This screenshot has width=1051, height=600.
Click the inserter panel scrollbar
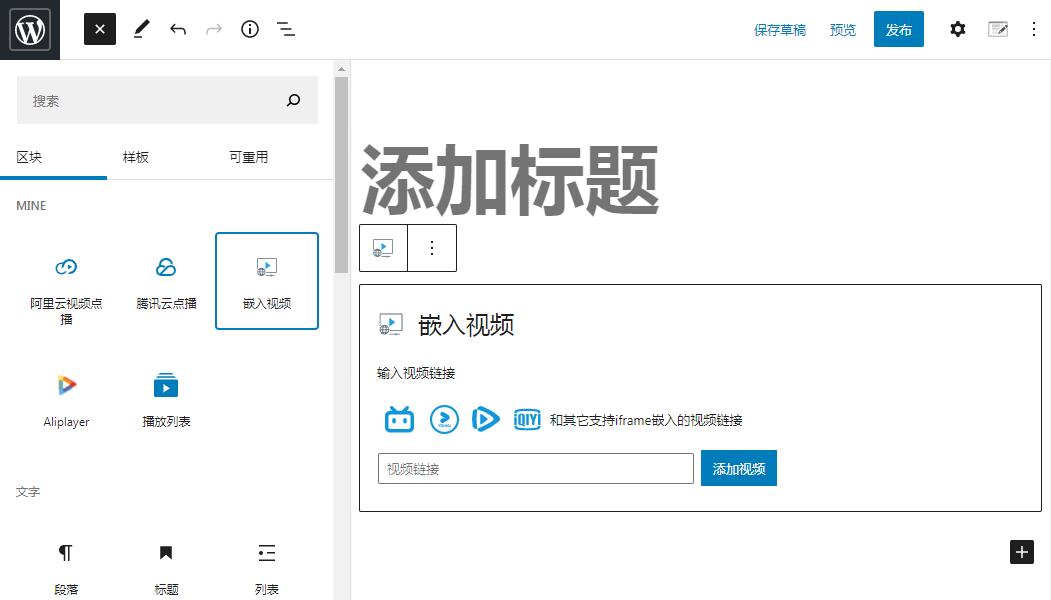click(341, 175)
